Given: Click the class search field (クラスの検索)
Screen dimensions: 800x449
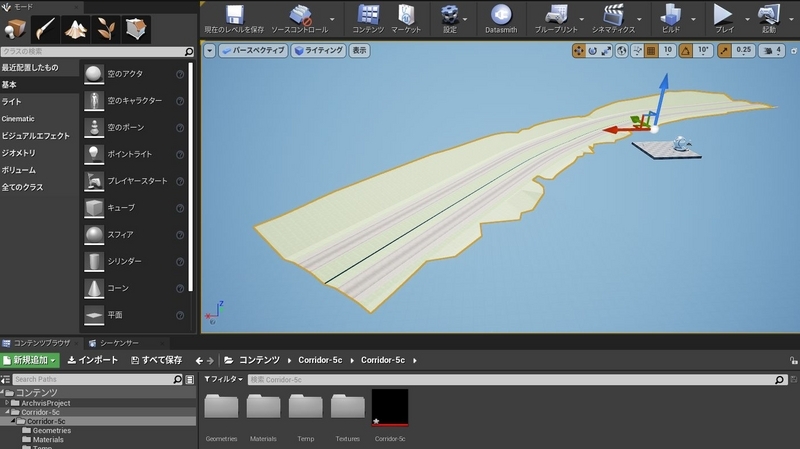Looking at the screenshot, I should [97, 52].
